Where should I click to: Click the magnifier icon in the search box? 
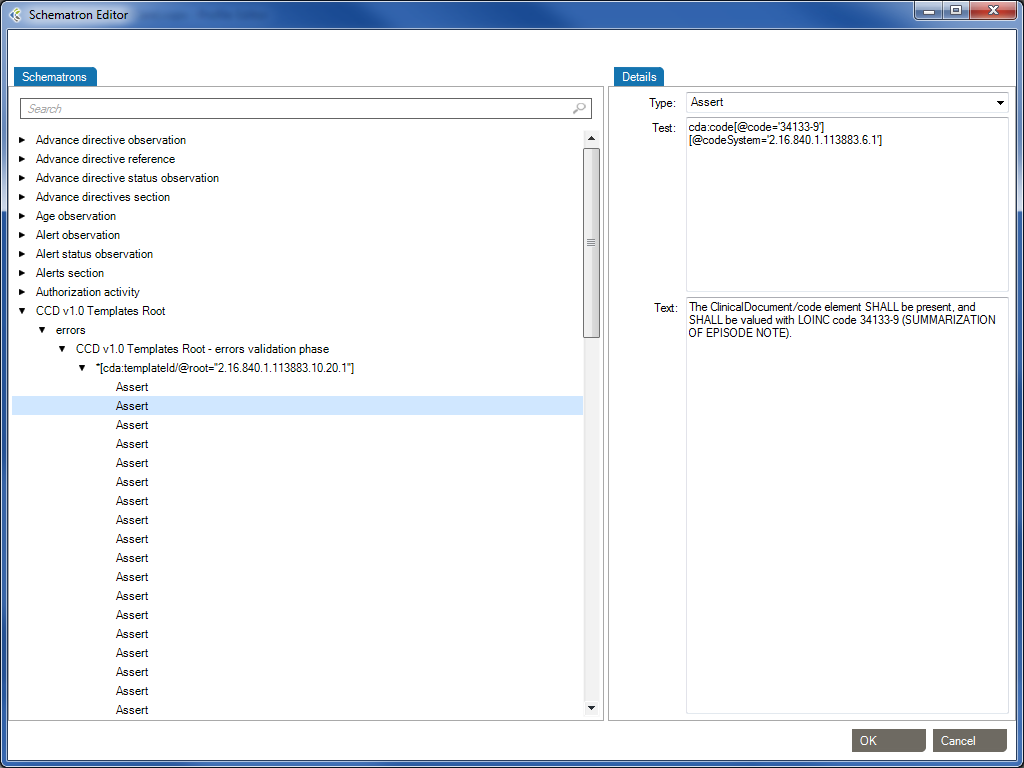point(579,108)
